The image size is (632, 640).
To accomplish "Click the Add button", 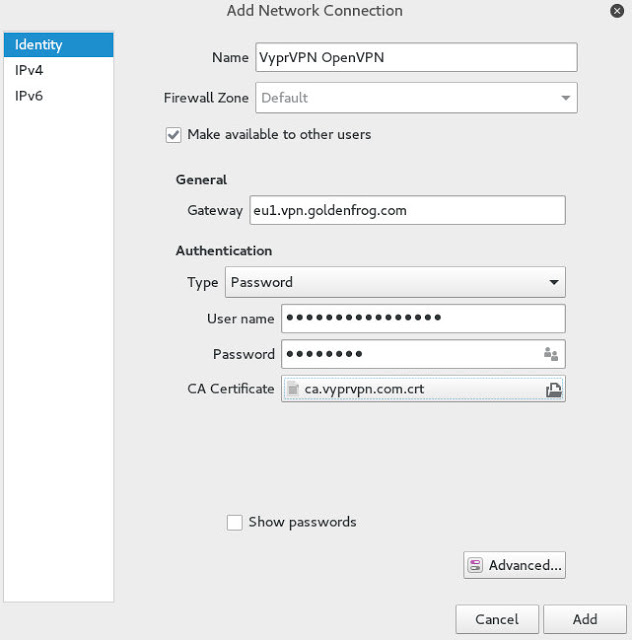I will [x=585, y=619].
